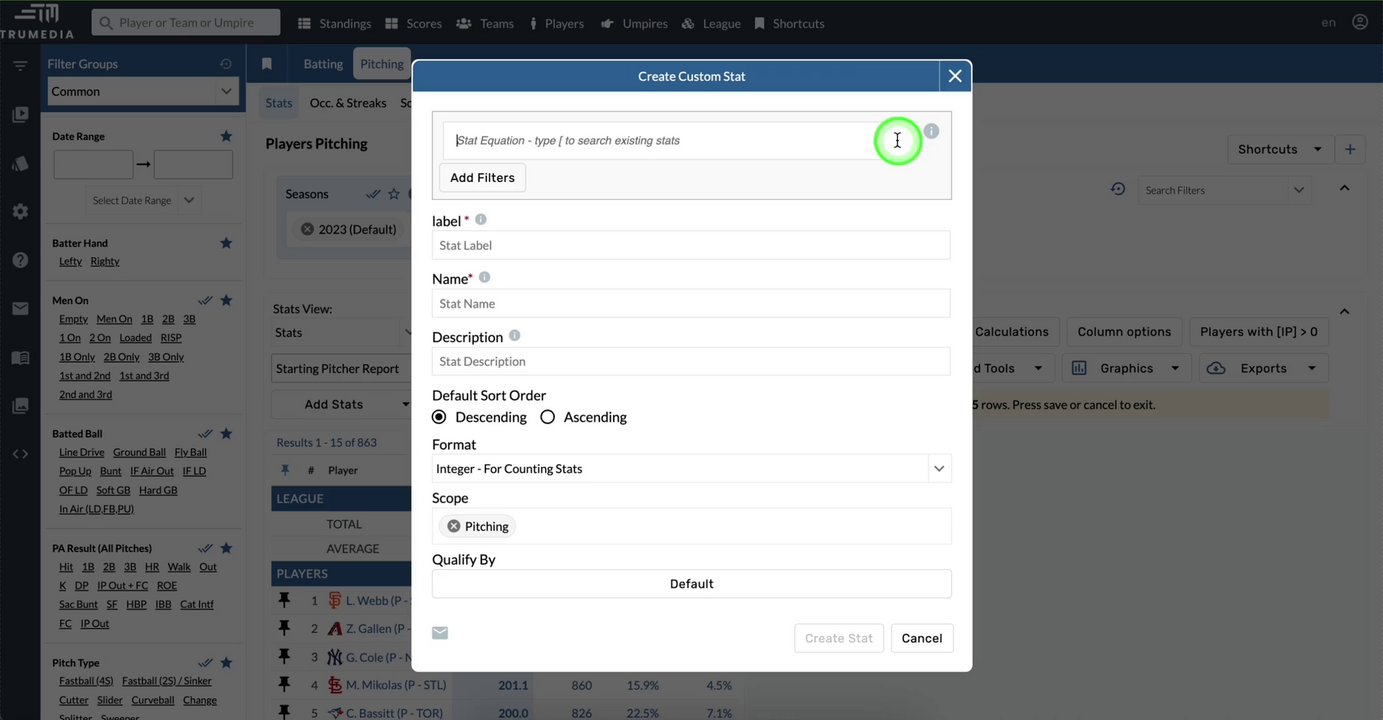
Task: Click the info icon next to Description
Action: [x=515, y=336]
